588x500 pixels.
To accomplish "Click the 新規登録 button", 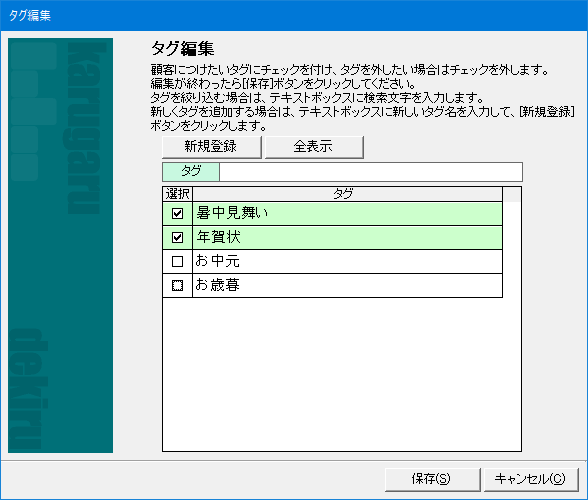I will tap(212, 147).
